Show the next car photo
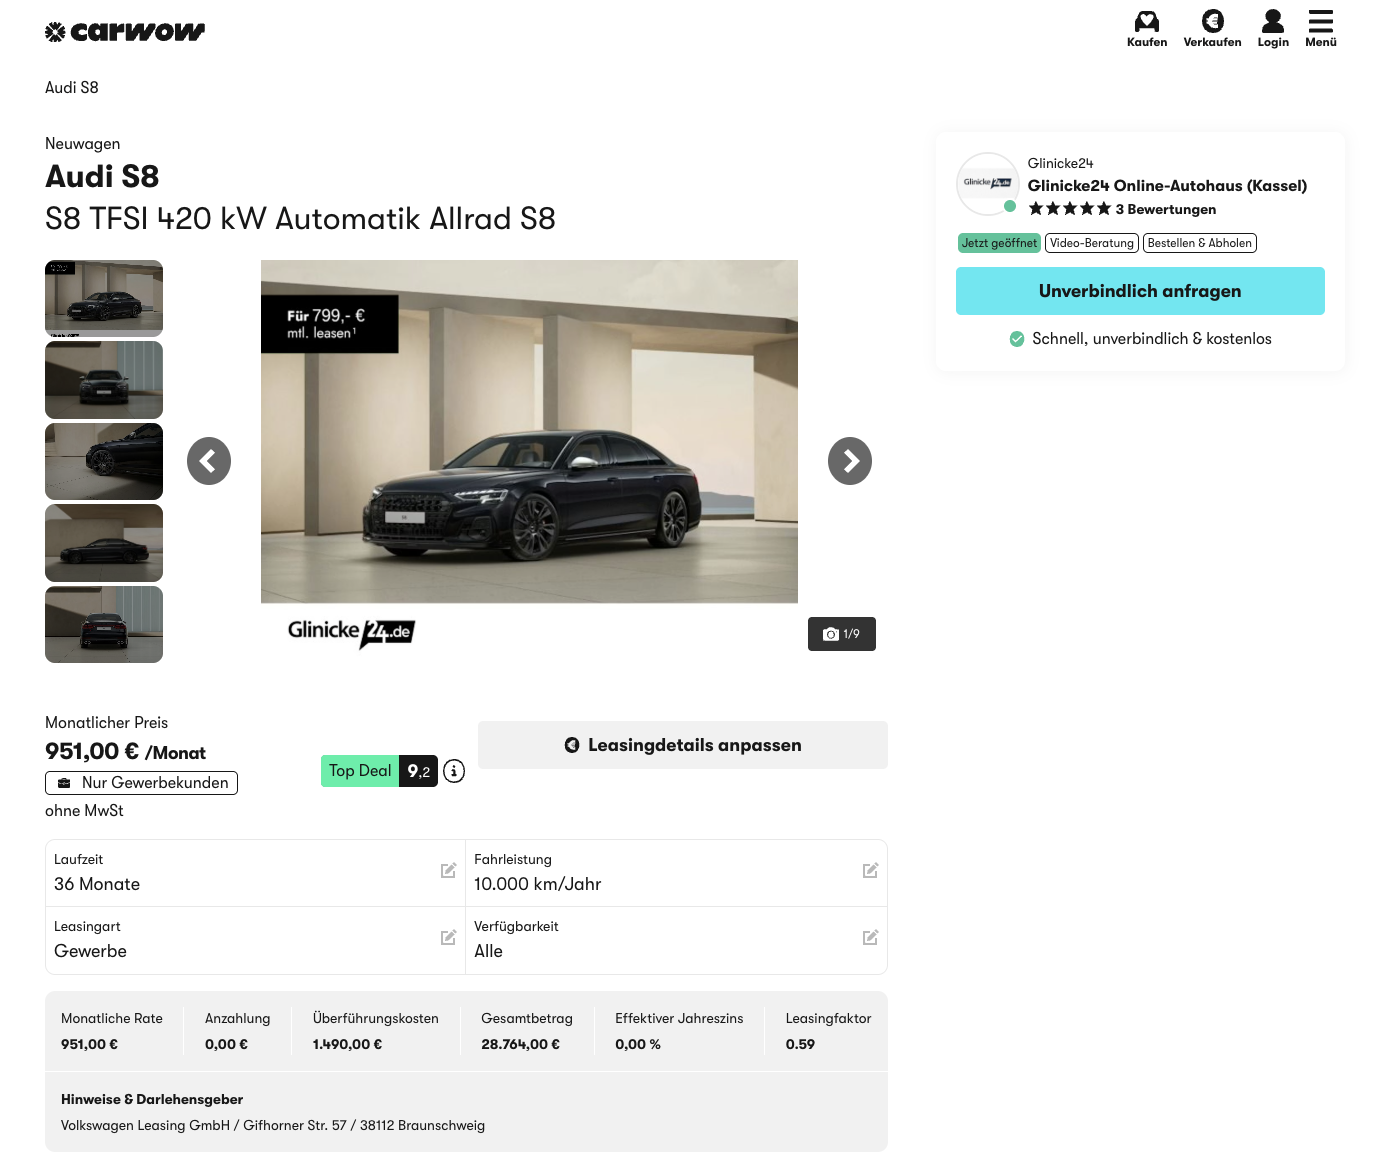The width and height of the screenshot is (1380, 1162). point(849,461)
